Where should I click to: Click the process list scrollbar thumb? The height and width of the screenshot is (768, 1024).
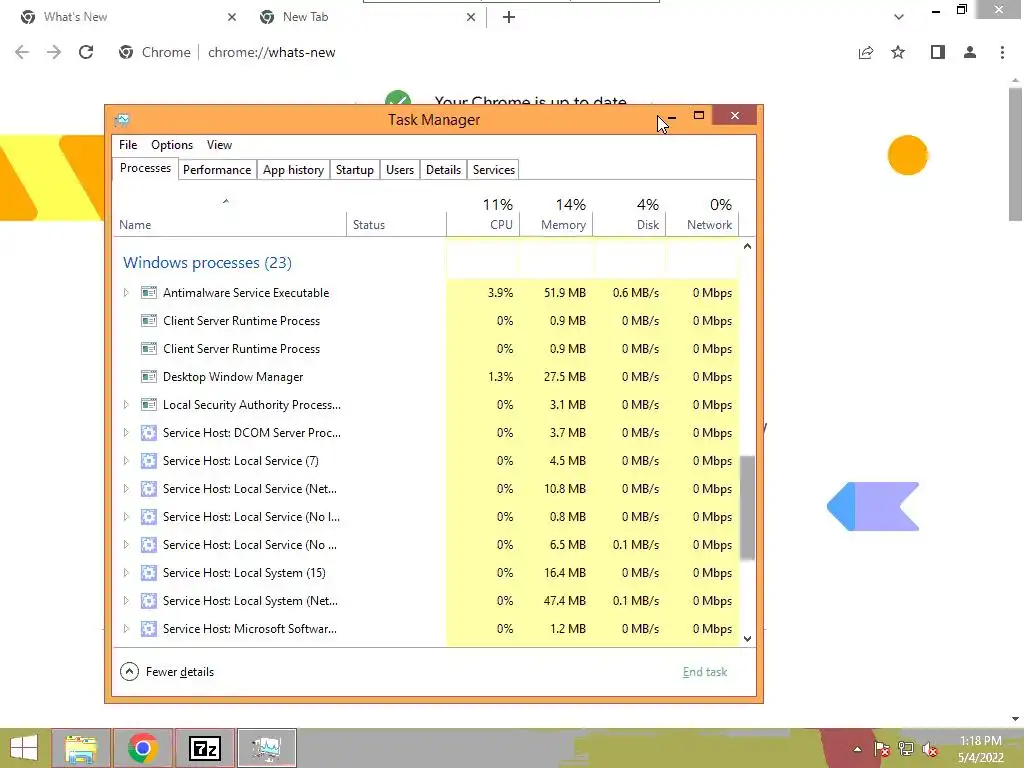coord(747,507)
